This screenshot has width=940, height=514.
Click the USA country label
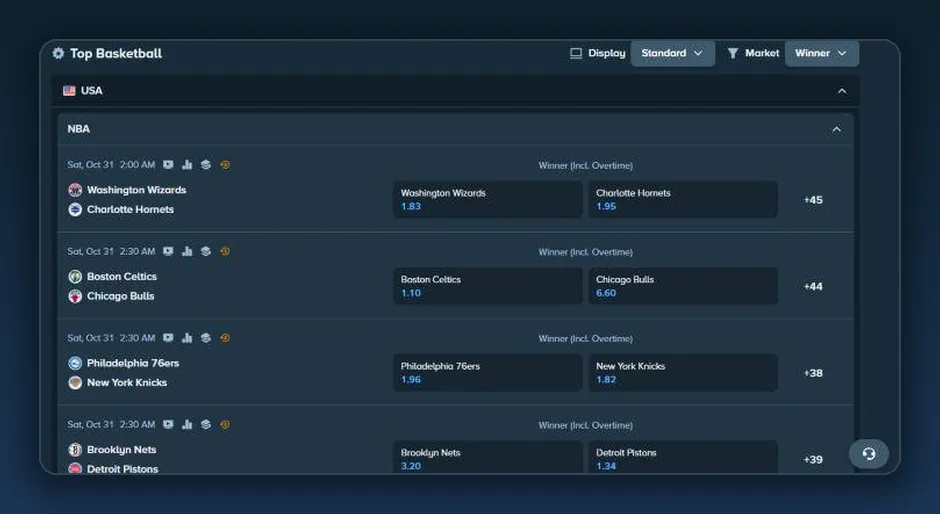tap(92, 91)
